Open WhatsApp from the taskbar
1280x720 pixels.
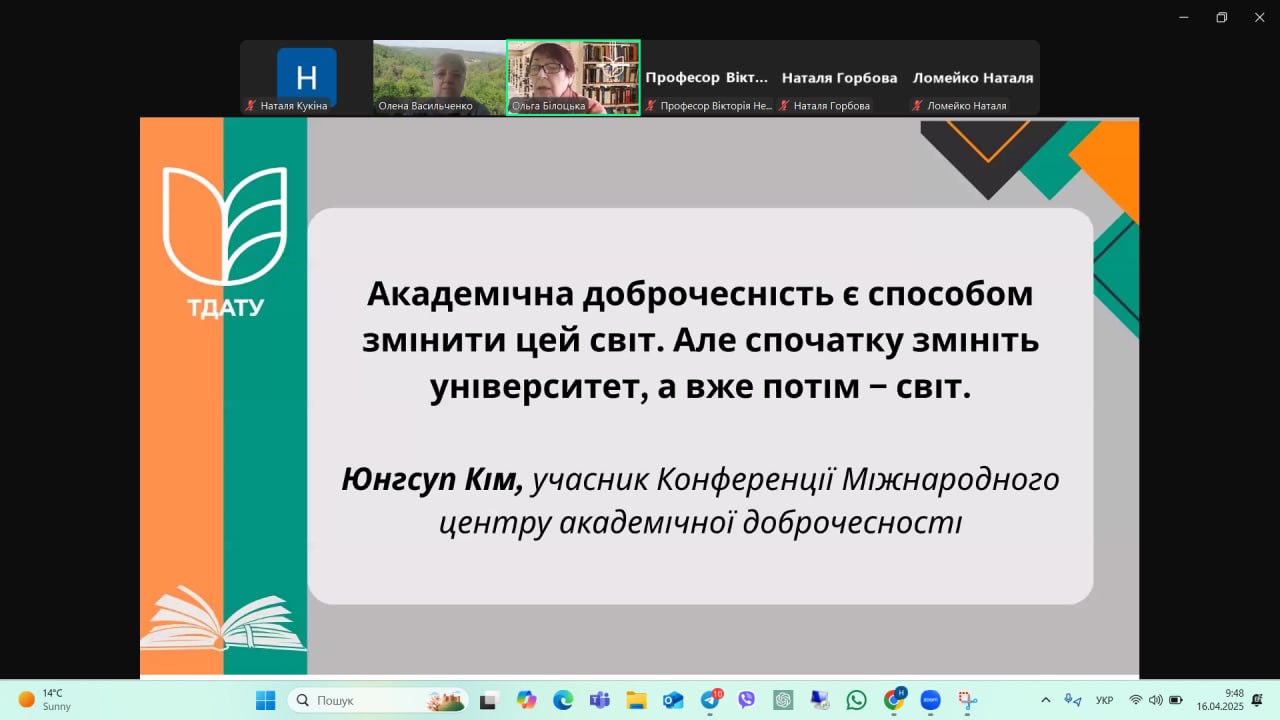pyautogui.click(x=856, y=700)
